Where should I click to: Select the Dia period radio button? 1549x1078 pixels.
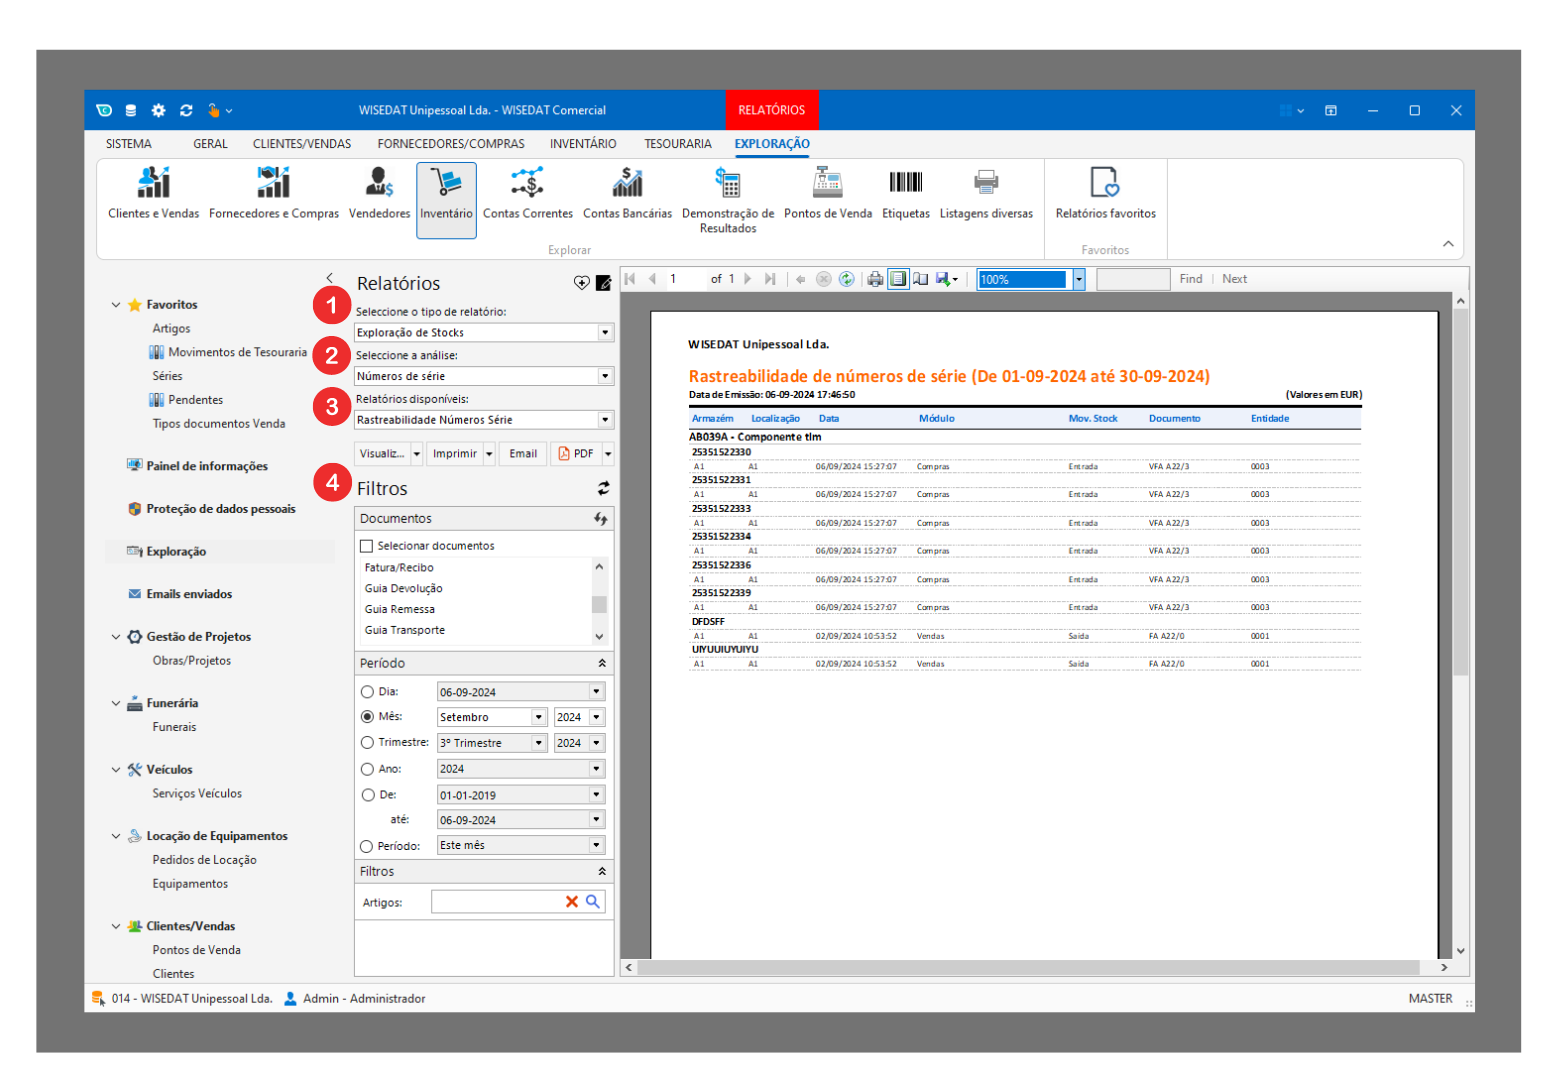pos(367,692)
